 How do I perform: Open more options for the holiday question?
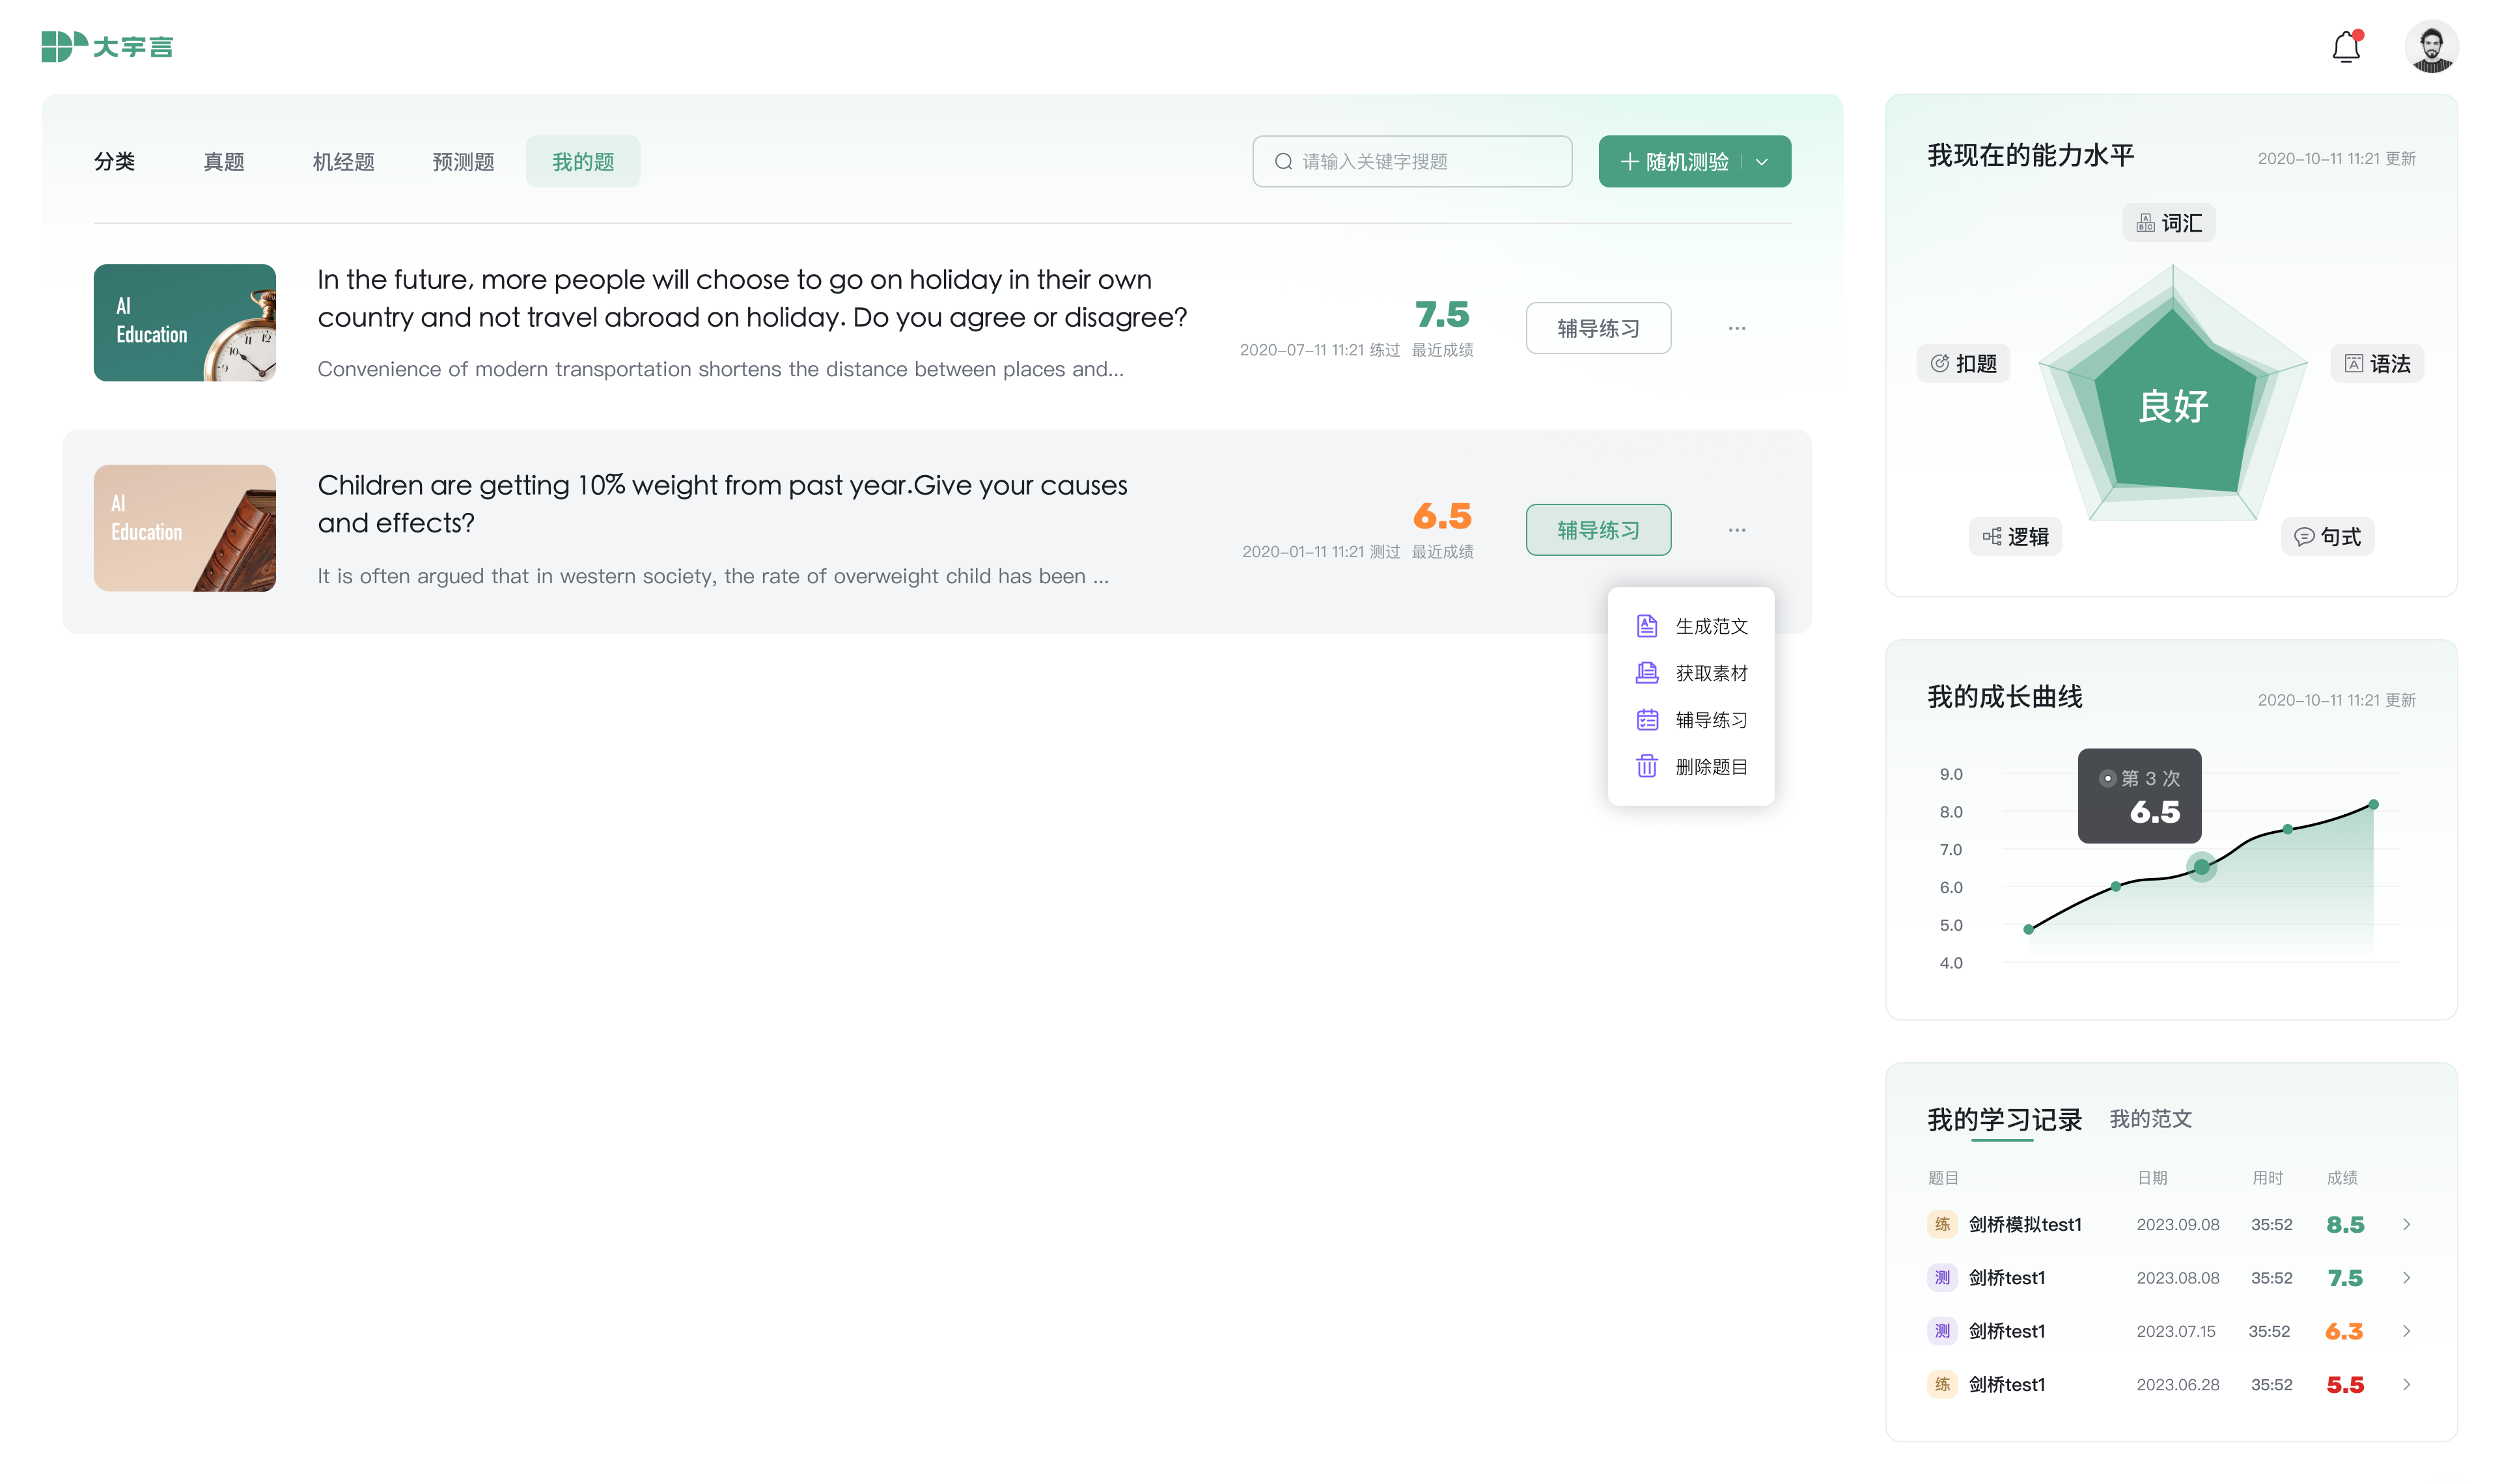click(x=1737, y=328)
